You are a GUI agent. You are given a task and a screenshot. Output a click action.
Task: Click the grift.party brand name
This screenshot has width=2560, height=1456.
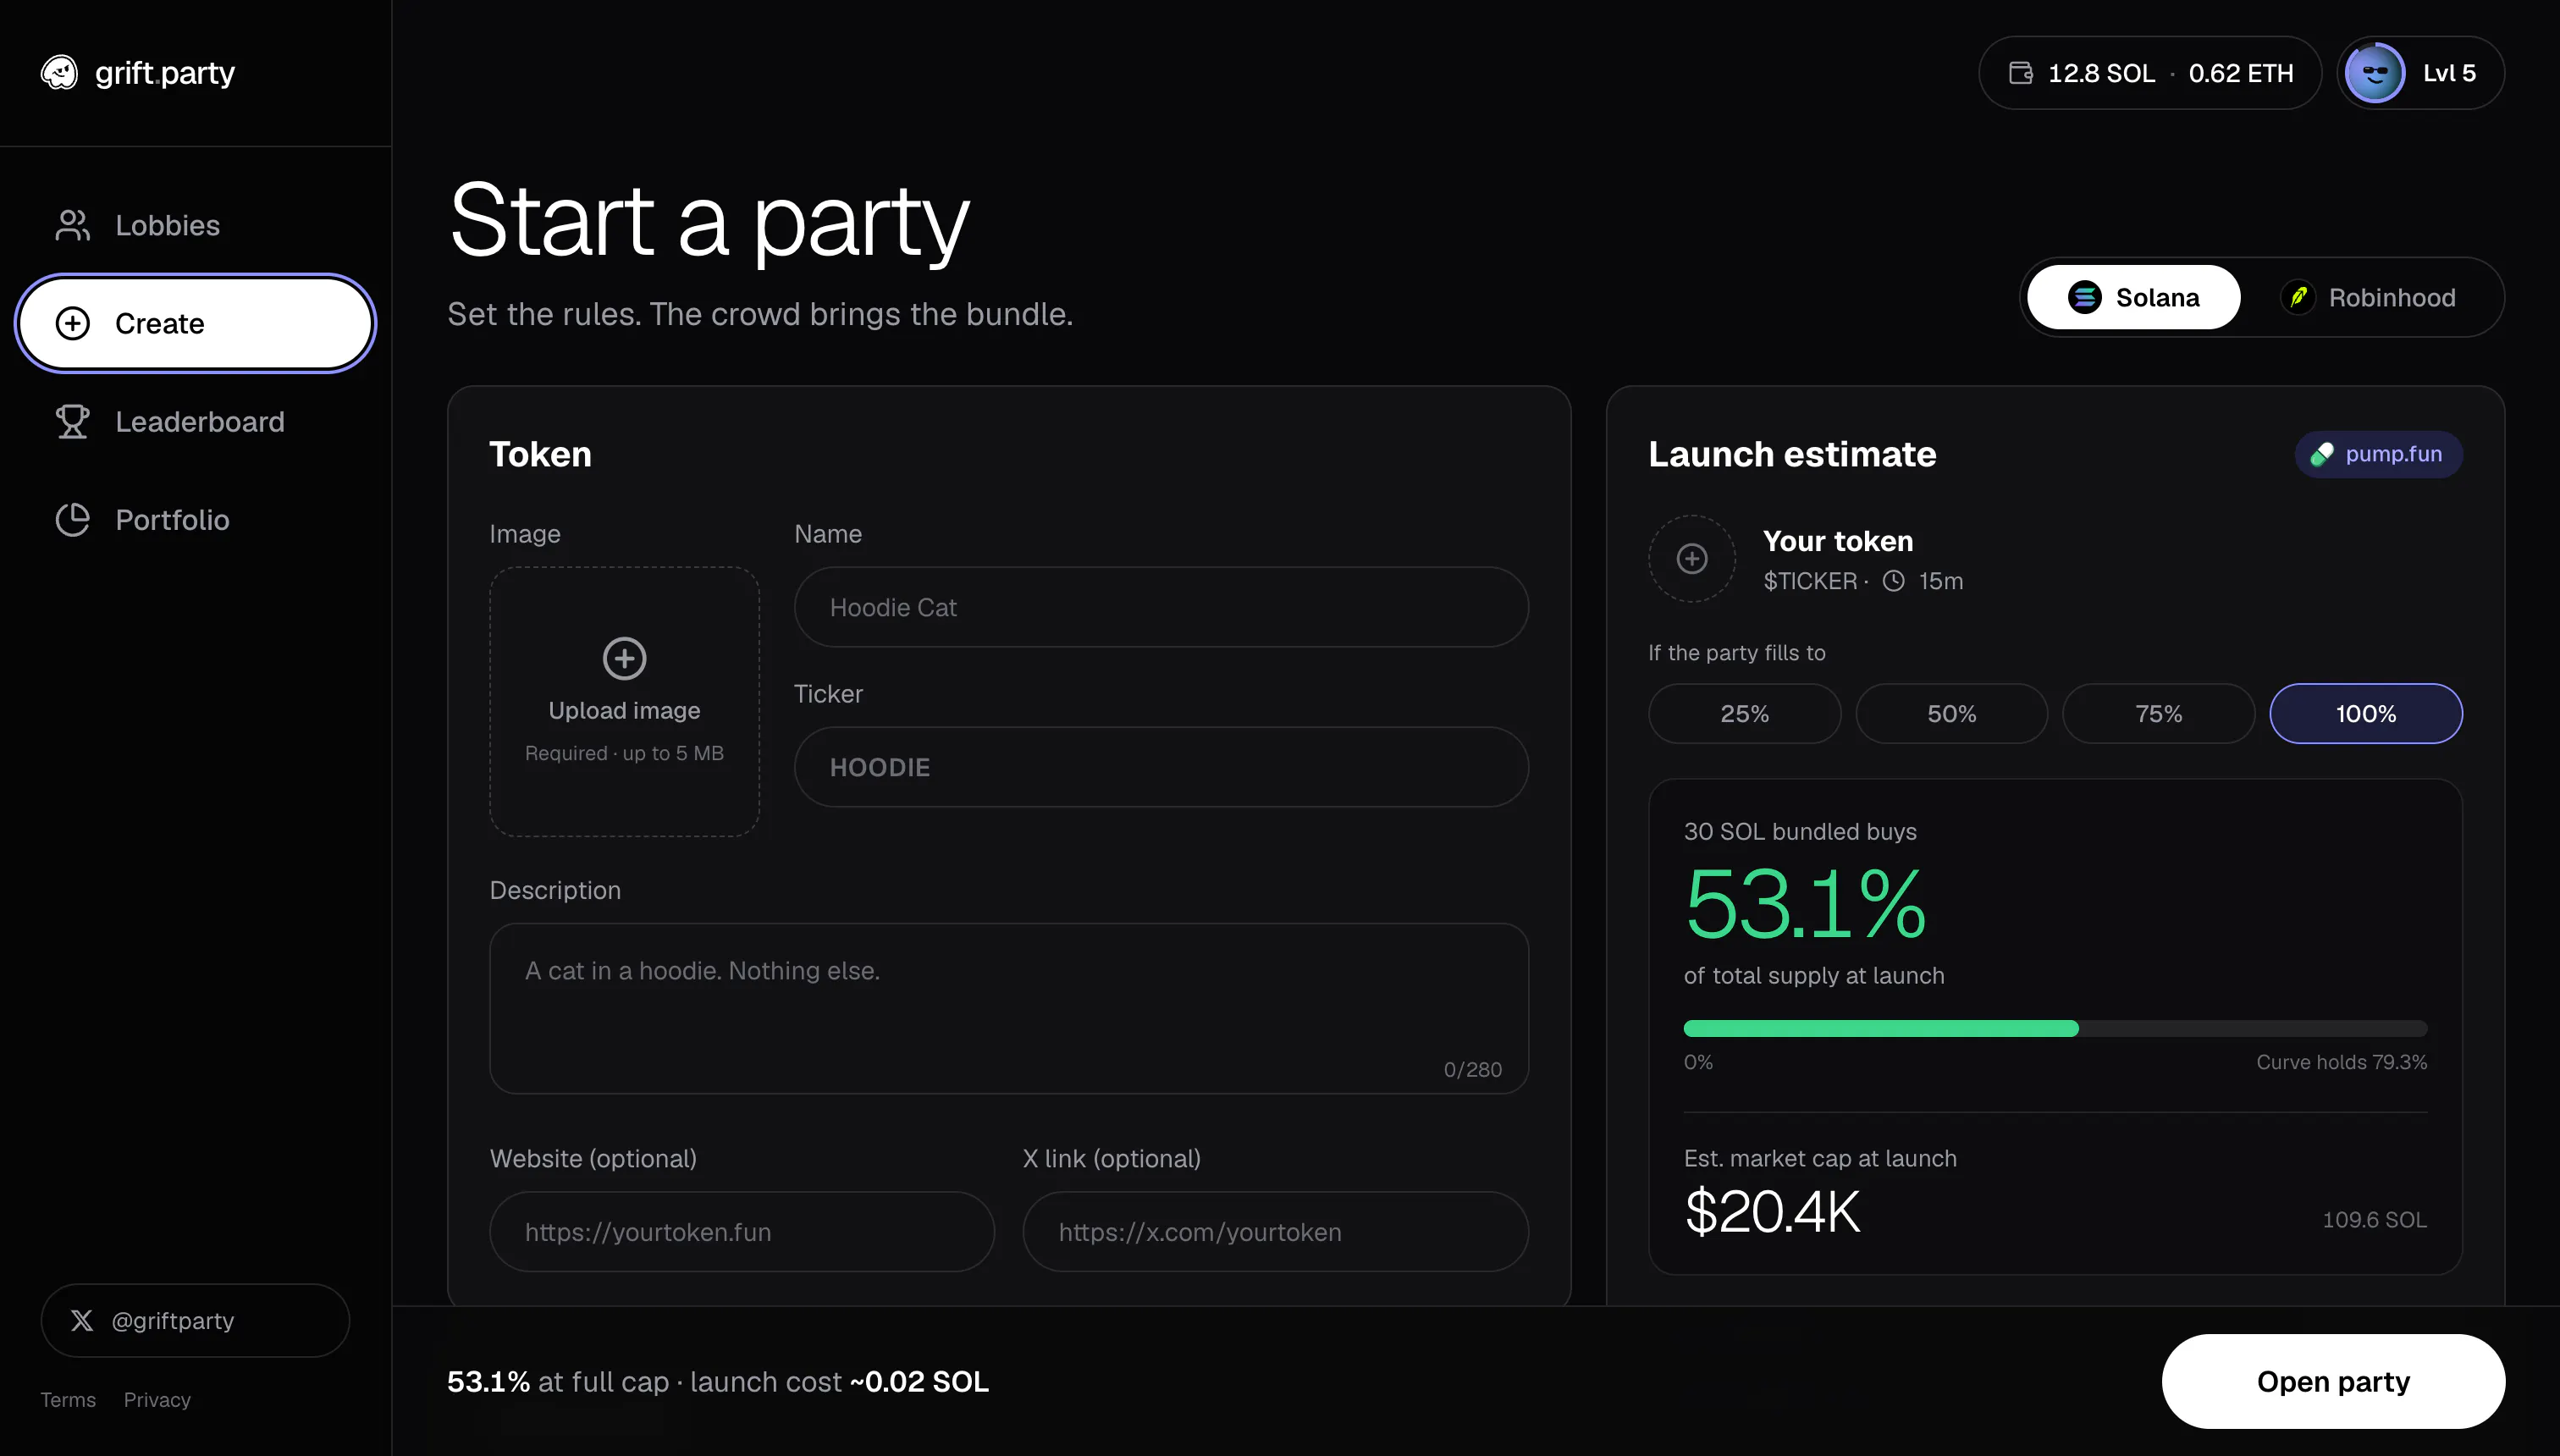(x=165, y=73)
